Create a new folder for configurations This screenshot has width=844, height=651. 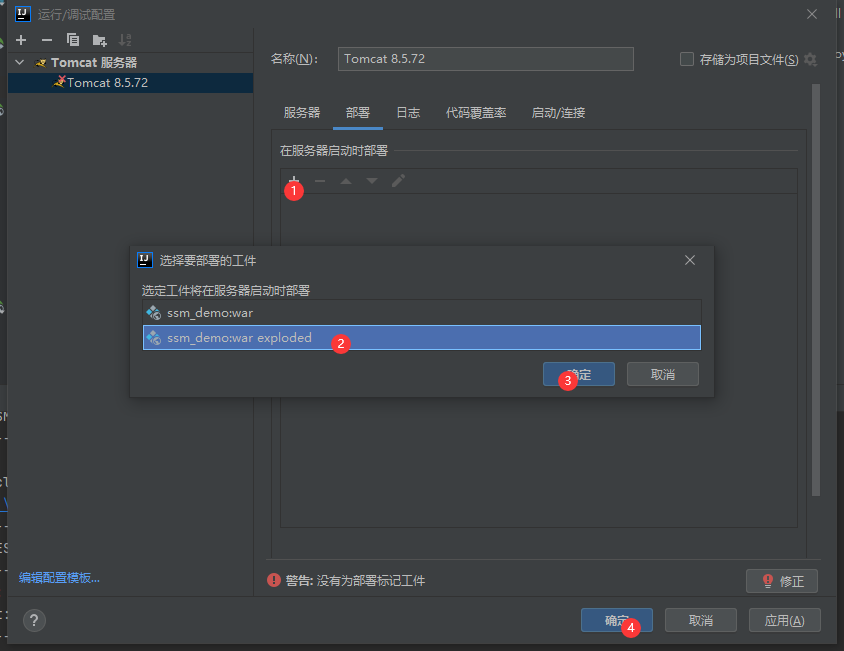pos(97,40)
